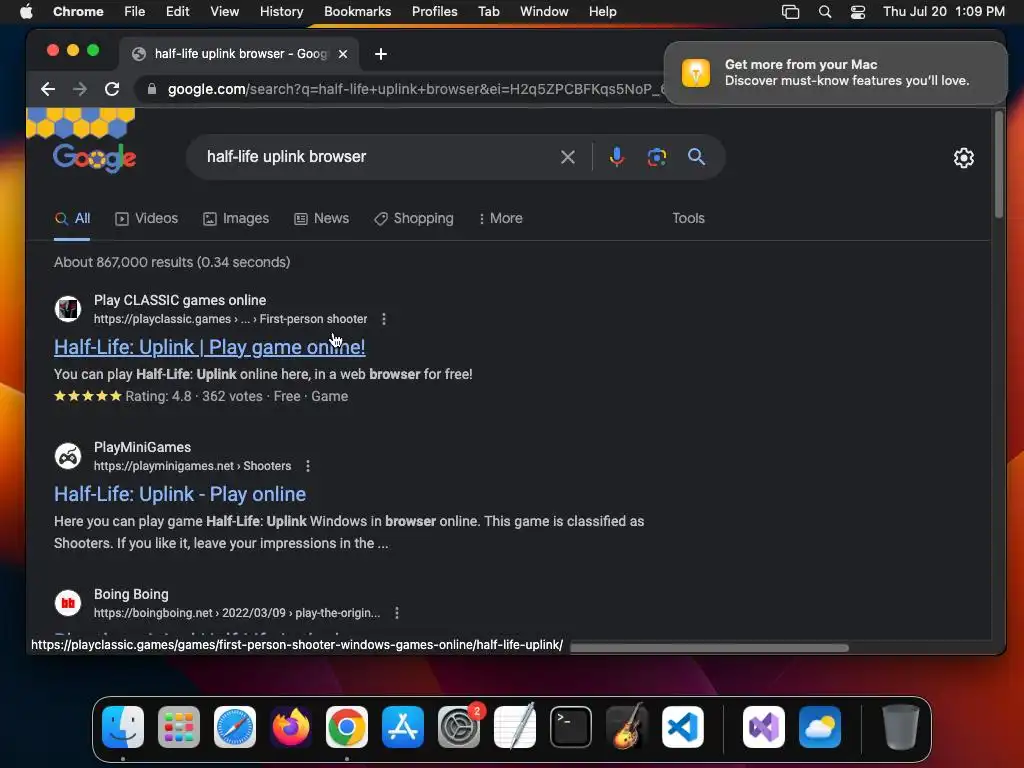
Task: Open the 'Half-Life: Uplink | Play game online!' result
Action: click(x=210, y=347)
